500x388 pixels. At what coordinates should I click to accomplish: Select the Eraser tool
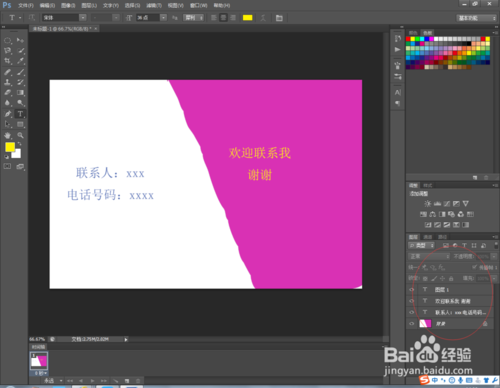[x=8, y=93]
